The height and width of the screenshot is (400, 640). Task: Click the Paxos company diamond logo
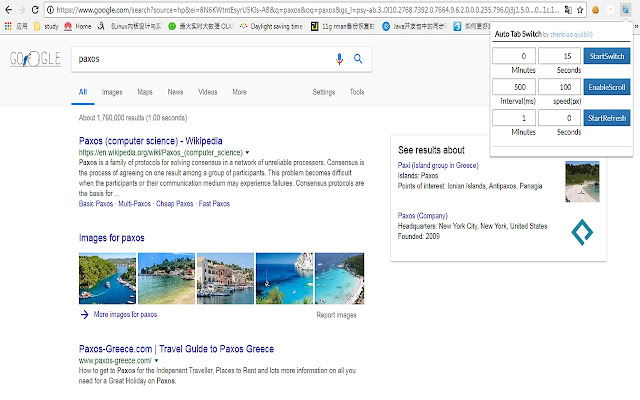point(582,232)
